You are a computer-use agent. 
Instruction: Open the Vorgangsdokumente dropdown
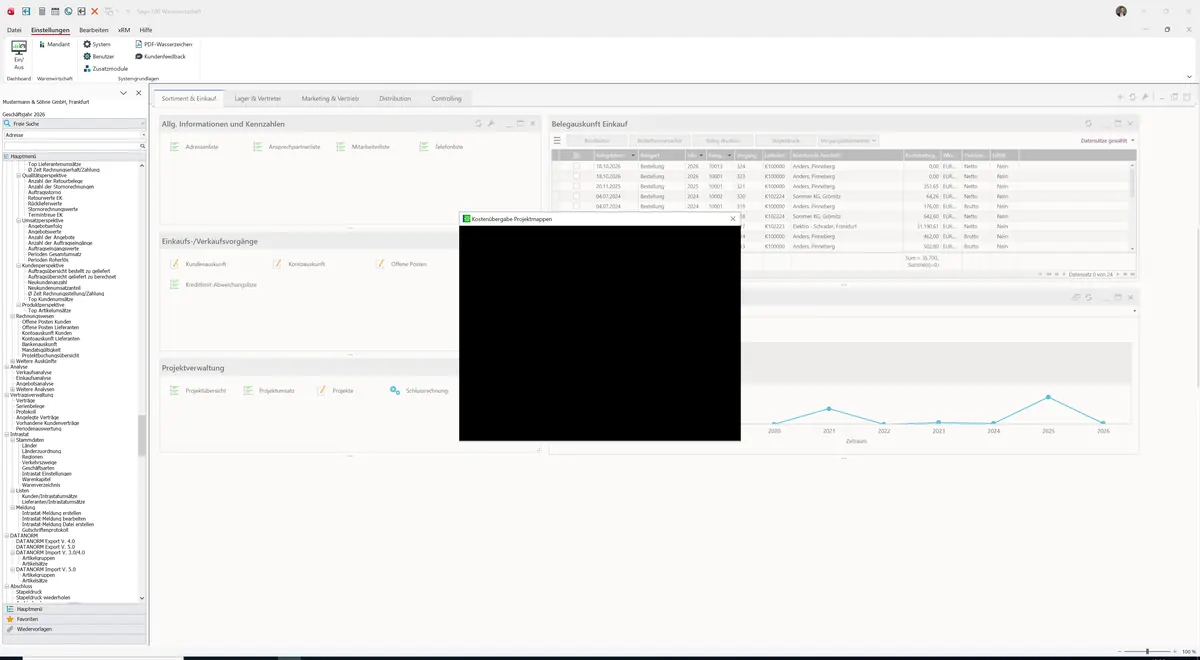tap(847, 141)
